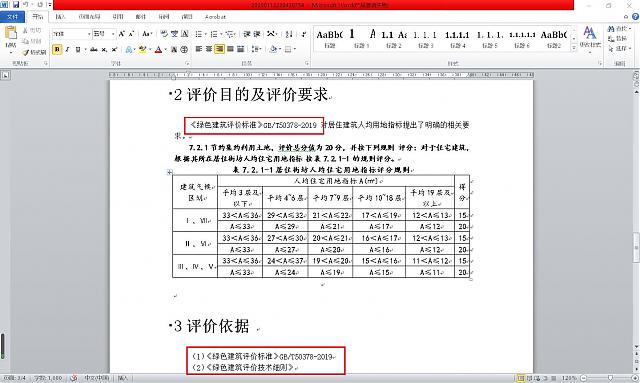The height and width of the screenshot is (383, 640).
Task: Open the Select command in editing group
Action: (x=619, y=49)
